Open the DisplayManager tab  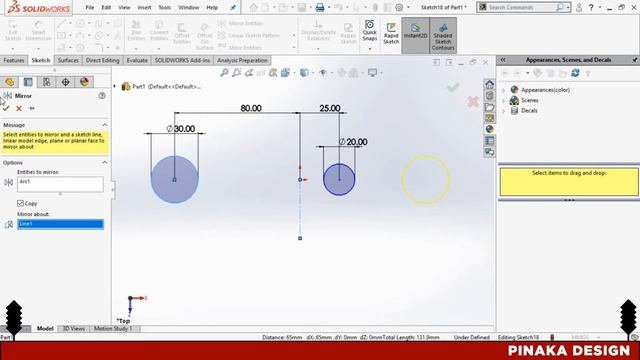(x=84, y=82)
